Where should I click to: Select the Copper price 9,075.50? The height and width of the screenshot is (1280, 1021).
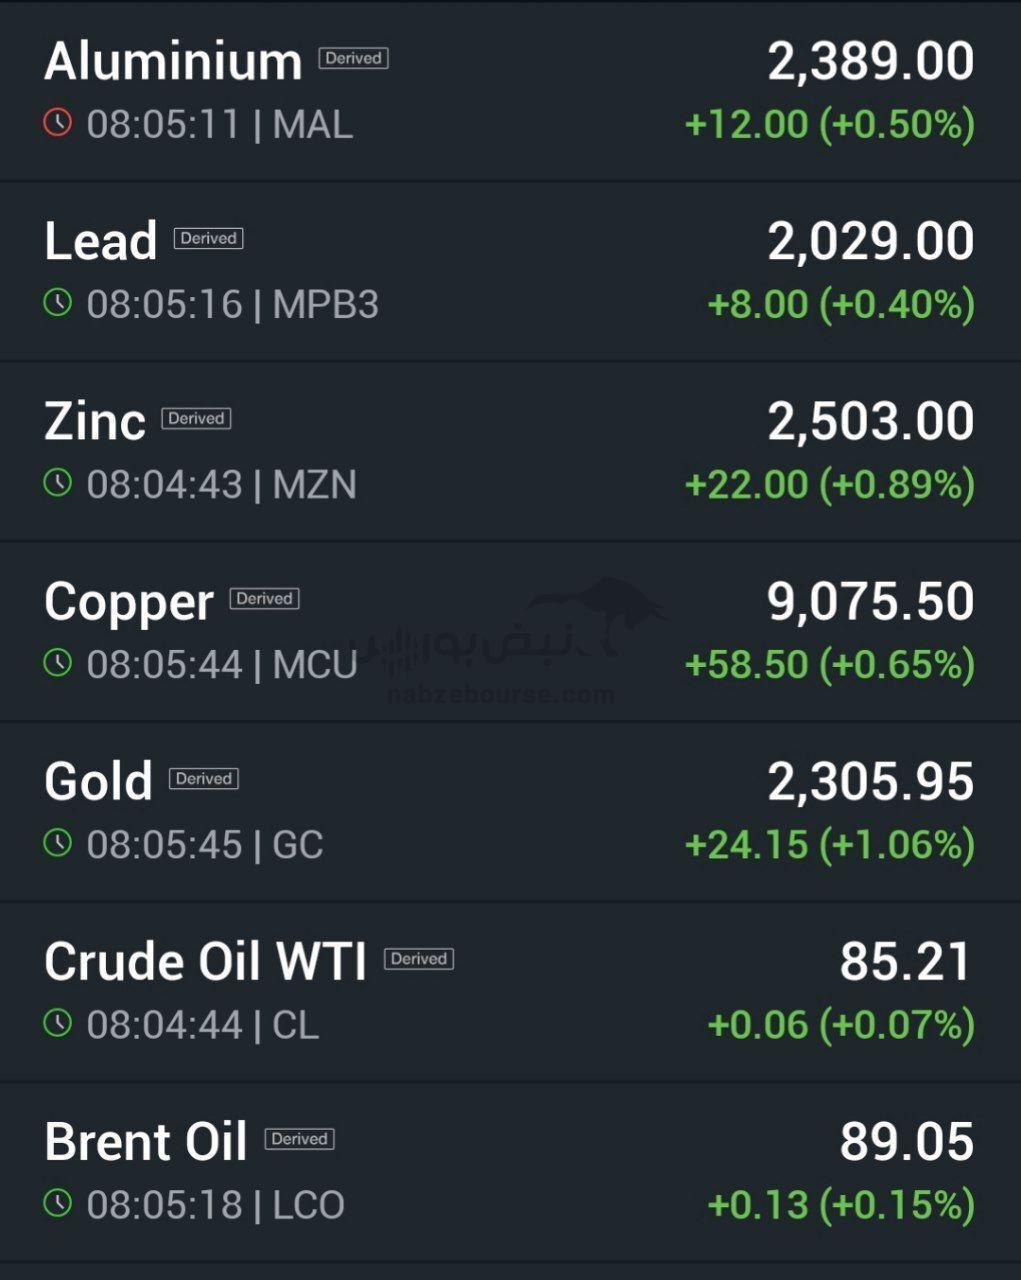(870, 601)
